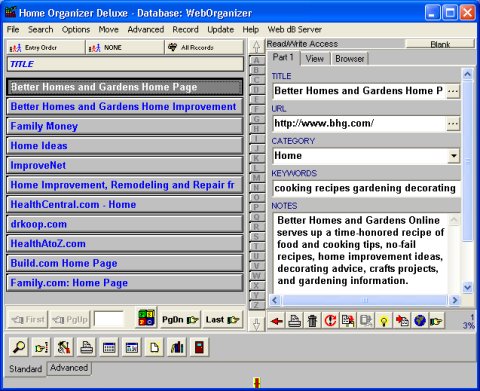Switch to the Advanced toolbar tab
The height and width of the screenshot is (391, 480).
click(69, 368)
